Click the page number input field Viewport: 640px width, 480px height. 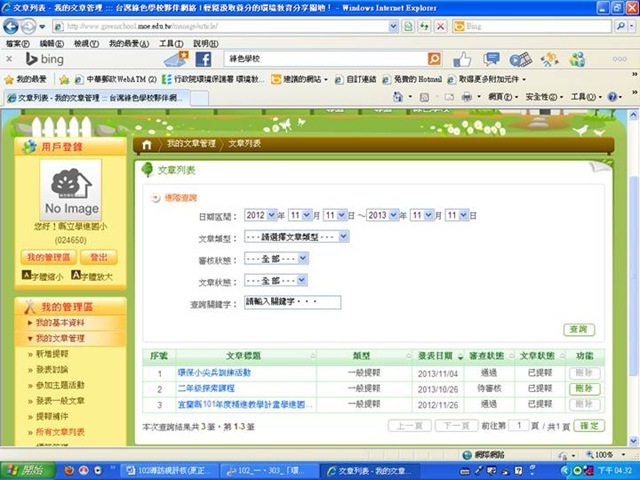519,426
